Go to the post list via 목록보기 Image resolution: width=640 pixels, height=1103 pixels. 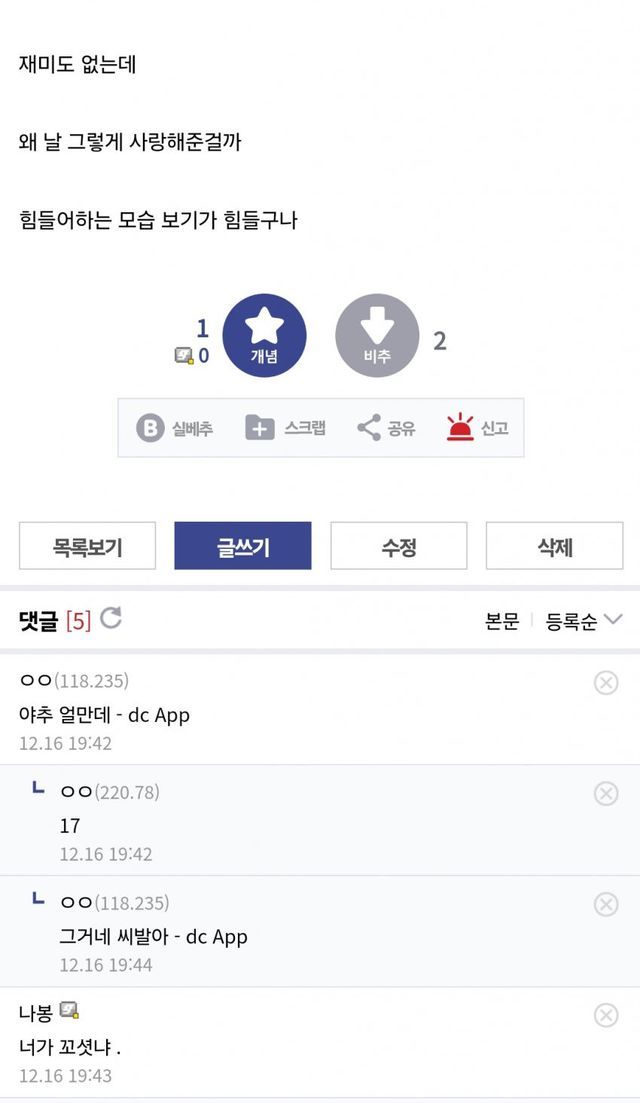88,546
